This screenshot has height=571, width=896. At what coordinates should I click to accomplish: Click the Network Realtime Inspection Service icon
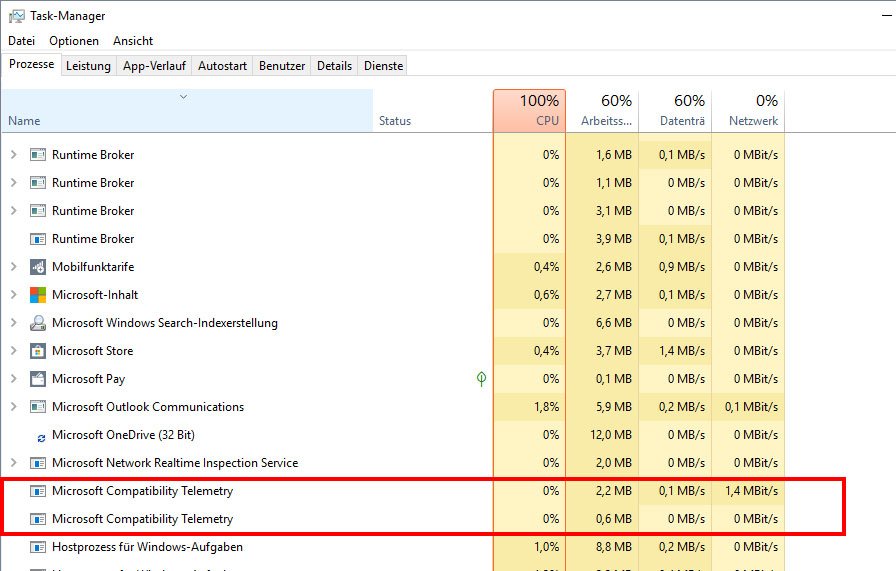pos(38,463)
